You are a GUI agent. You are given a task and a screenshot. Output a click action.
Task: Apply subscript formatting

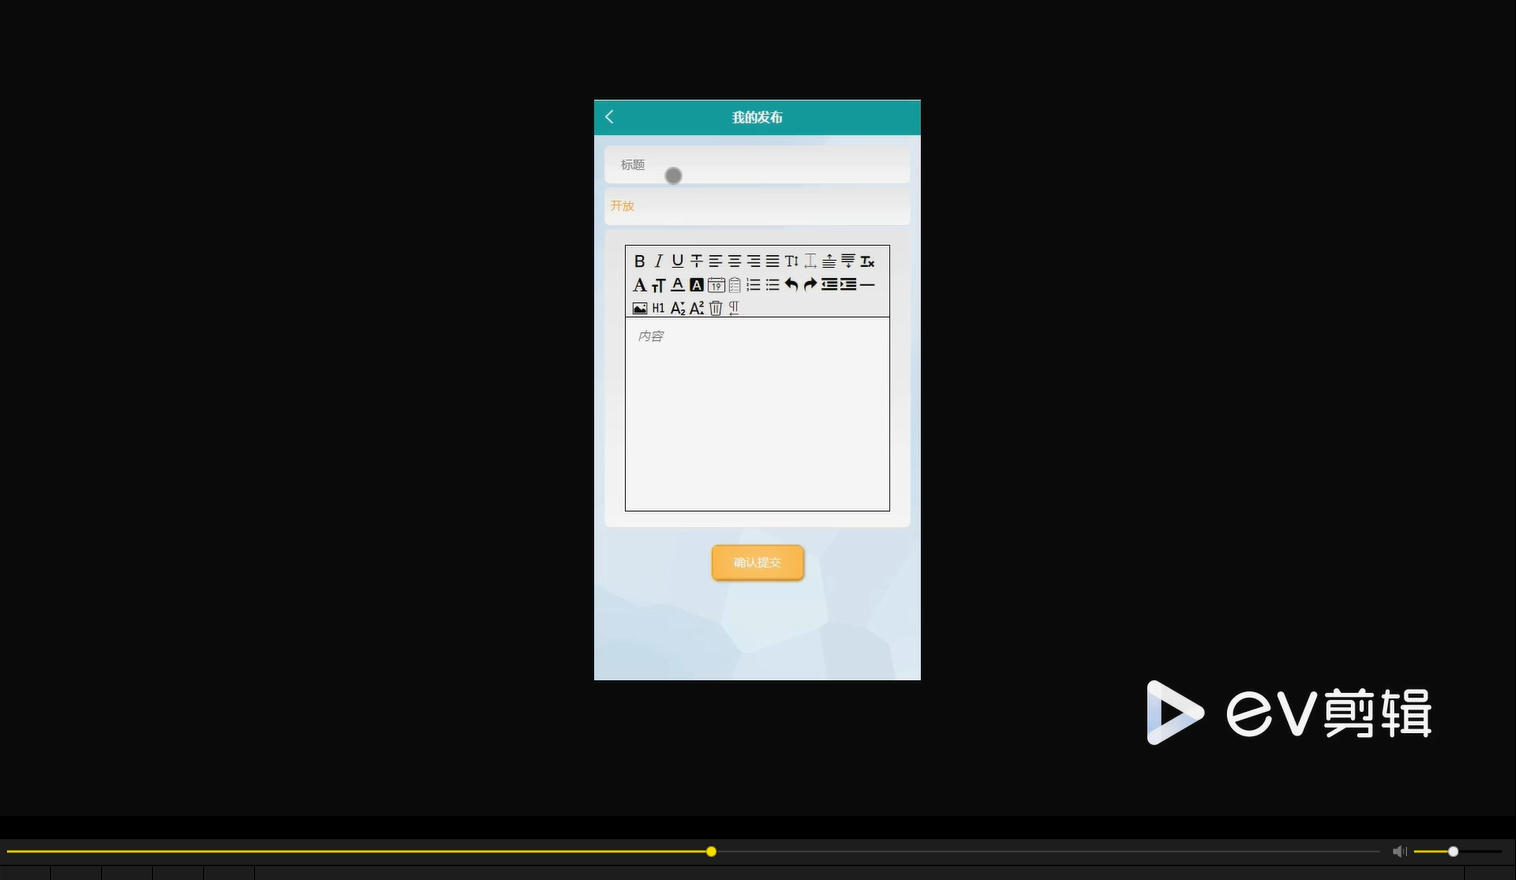[678, 309]
